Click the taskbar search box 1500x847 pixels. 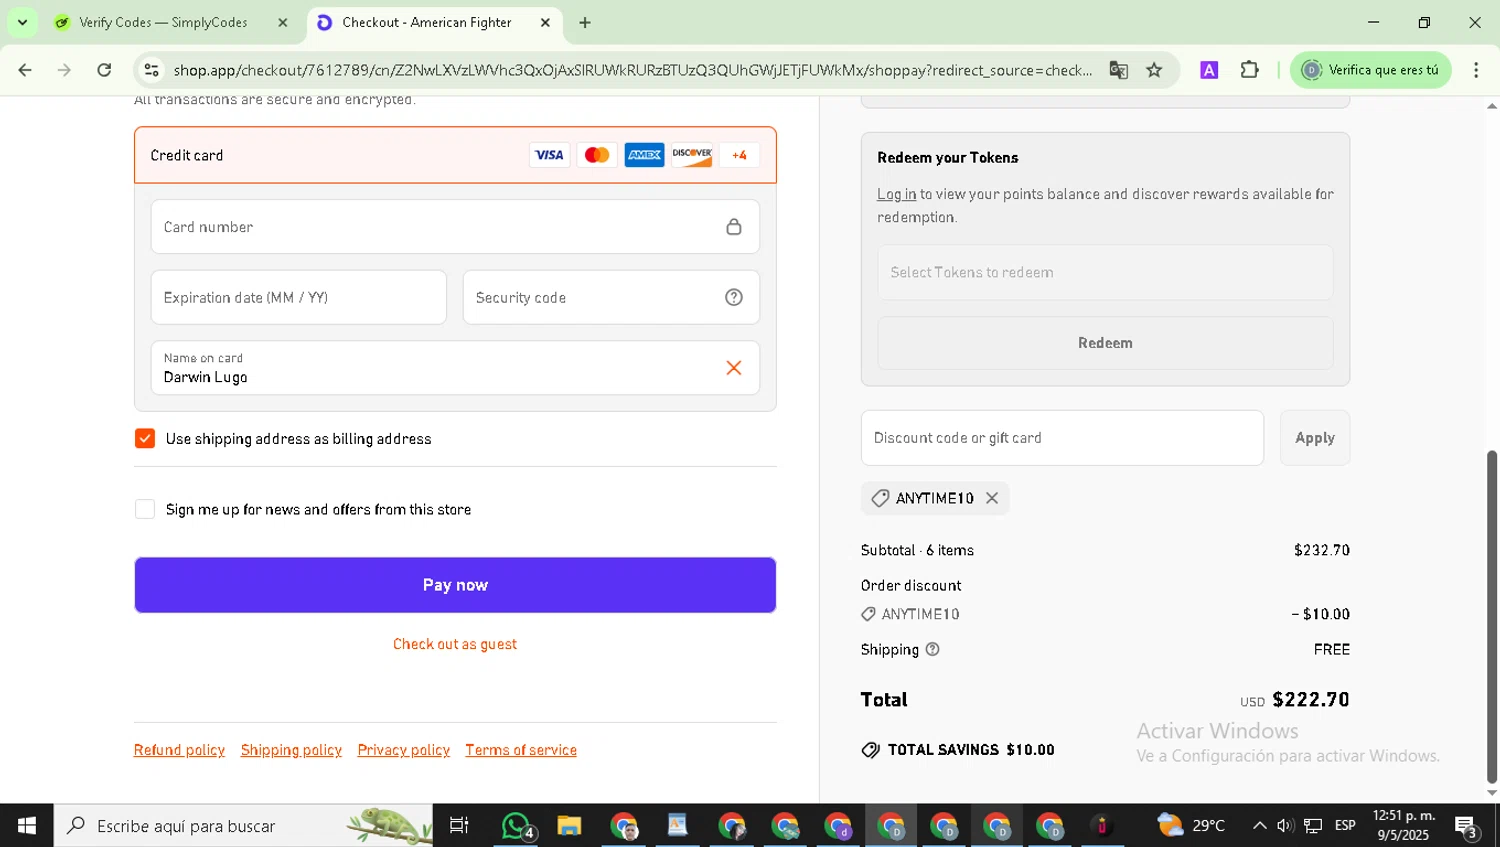pos(243,826)
